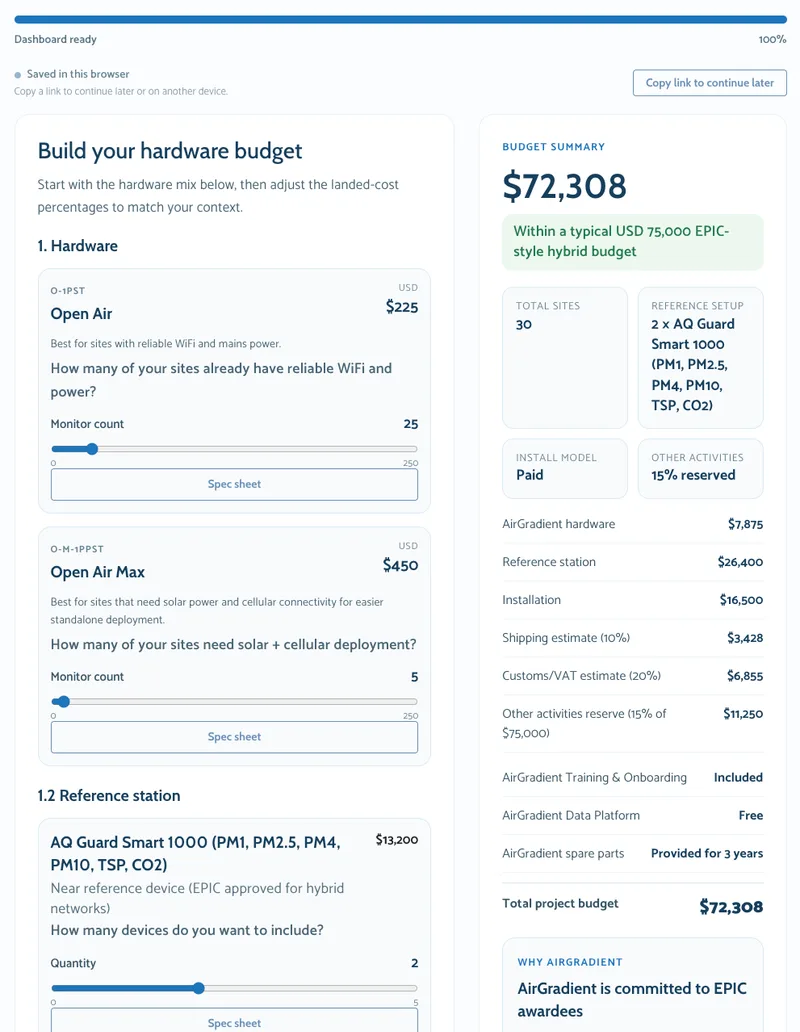The height and width of the screenshot is (1032, 800).
Task: Click the Reference station cost row
Action: (x=632, y=562)
